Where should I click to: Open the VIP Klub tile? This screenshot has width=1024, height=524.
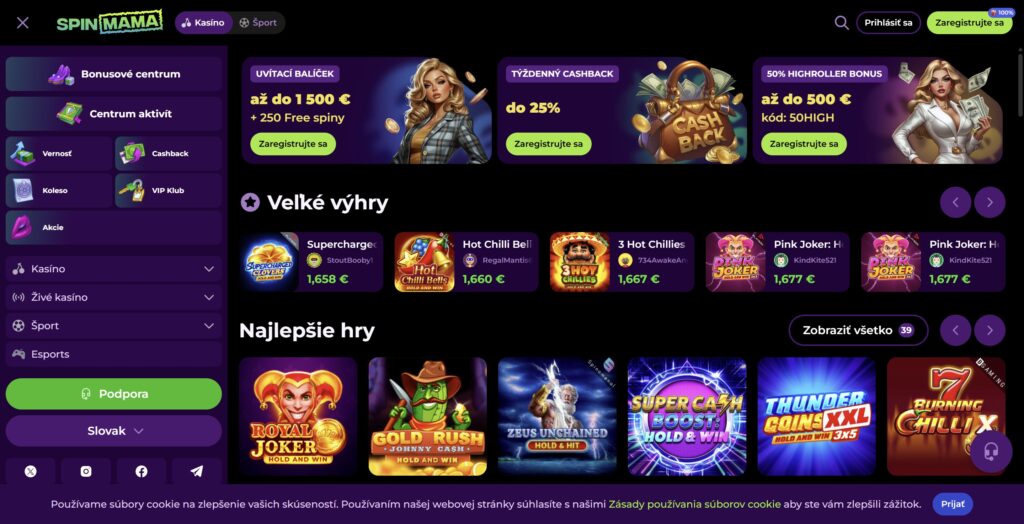pos(168,191)
